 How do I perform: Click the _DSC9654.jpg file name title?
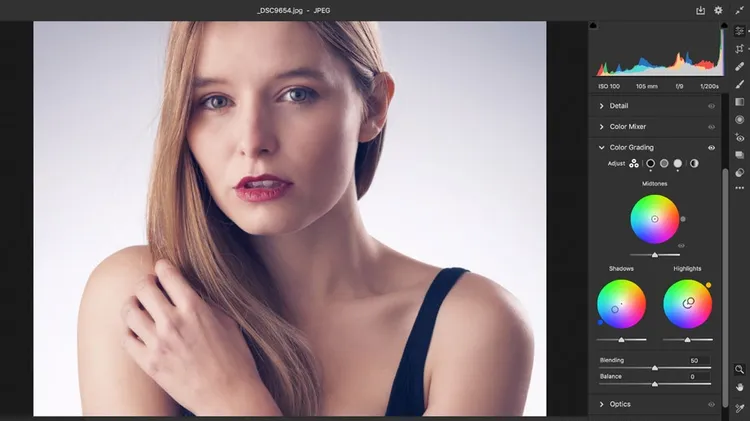pos(280,11)
